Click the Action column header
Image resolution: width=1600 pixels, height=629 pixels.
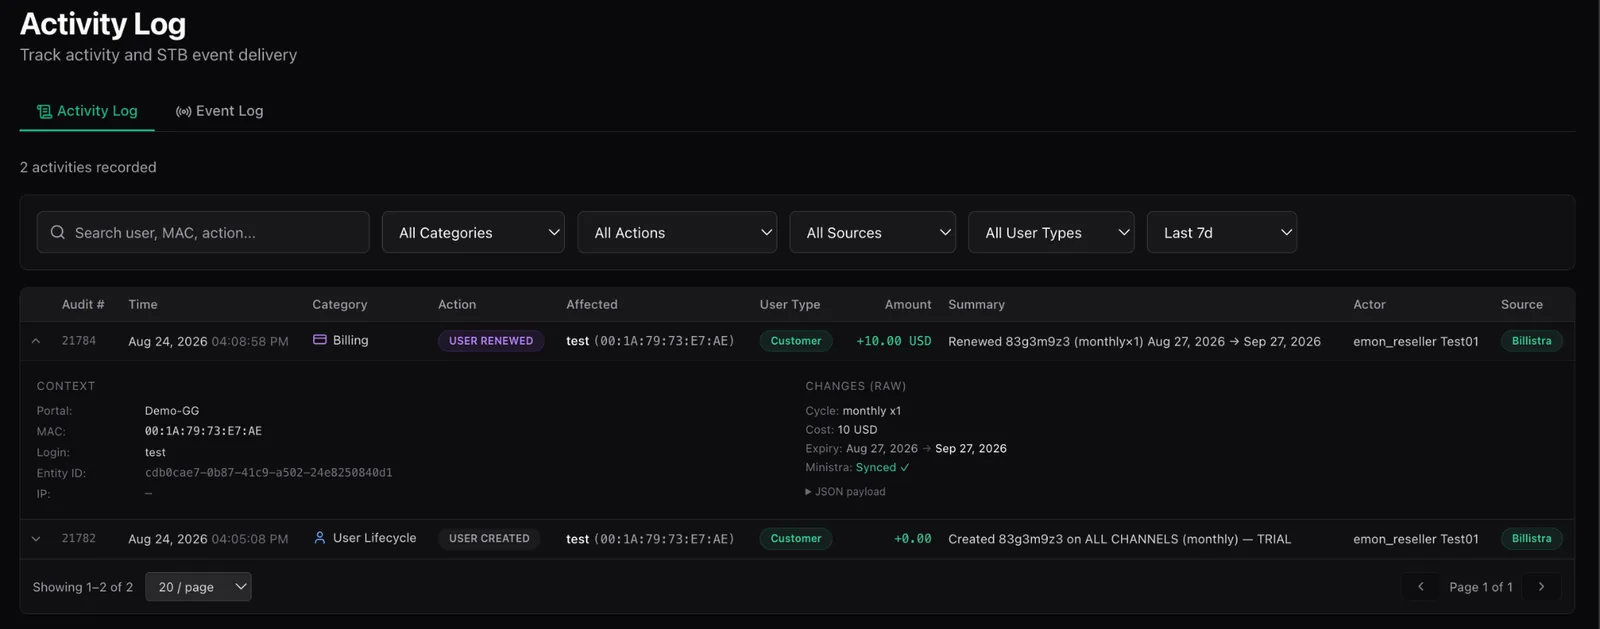(x=457, y=304)
